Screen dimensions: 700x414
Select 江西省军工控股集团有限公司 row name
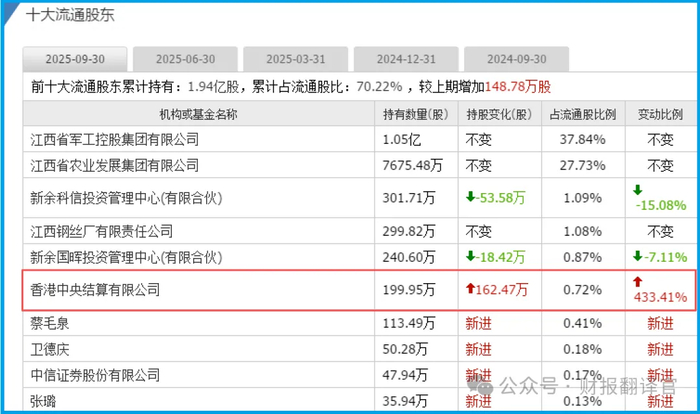tap(115, 140)
